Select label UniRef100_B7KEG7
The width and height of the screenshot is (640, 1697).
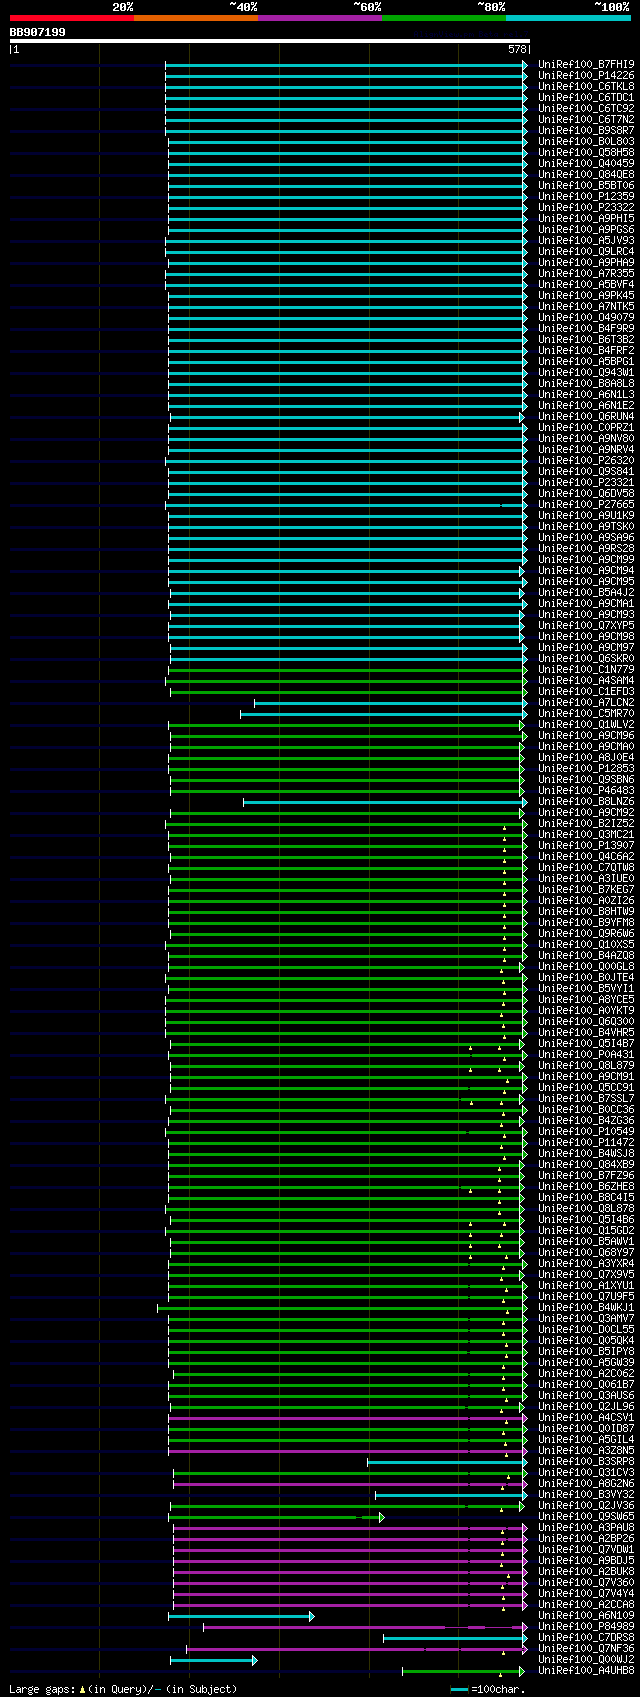[586, 889]
